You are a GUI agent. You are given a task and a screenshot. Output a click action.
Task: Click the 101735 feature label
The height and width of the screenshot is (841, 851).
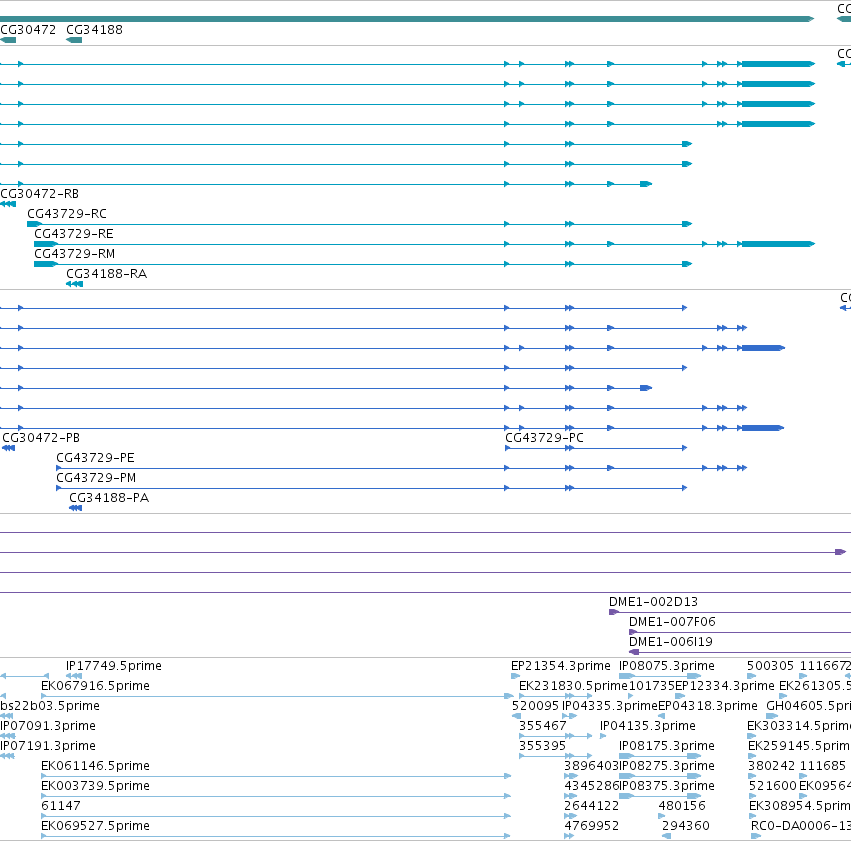(652, 686)
